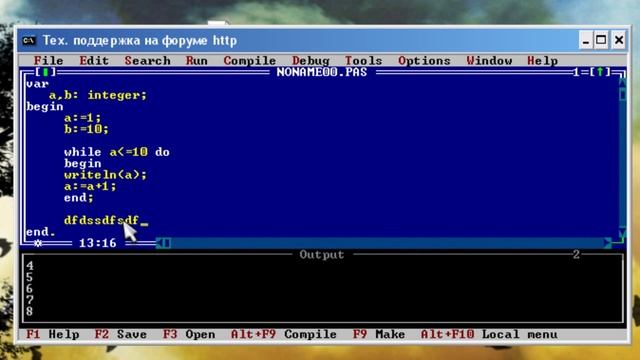Open the Help menu
This screenshot has width=640, height=360.
click(542, 61)
